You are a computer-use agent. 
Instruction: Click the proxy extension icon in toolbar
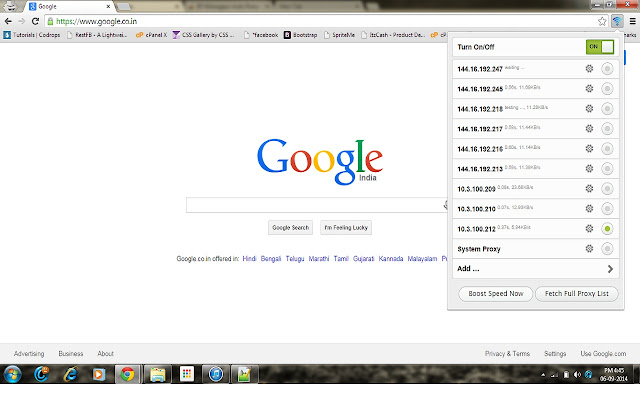[617, 21]
